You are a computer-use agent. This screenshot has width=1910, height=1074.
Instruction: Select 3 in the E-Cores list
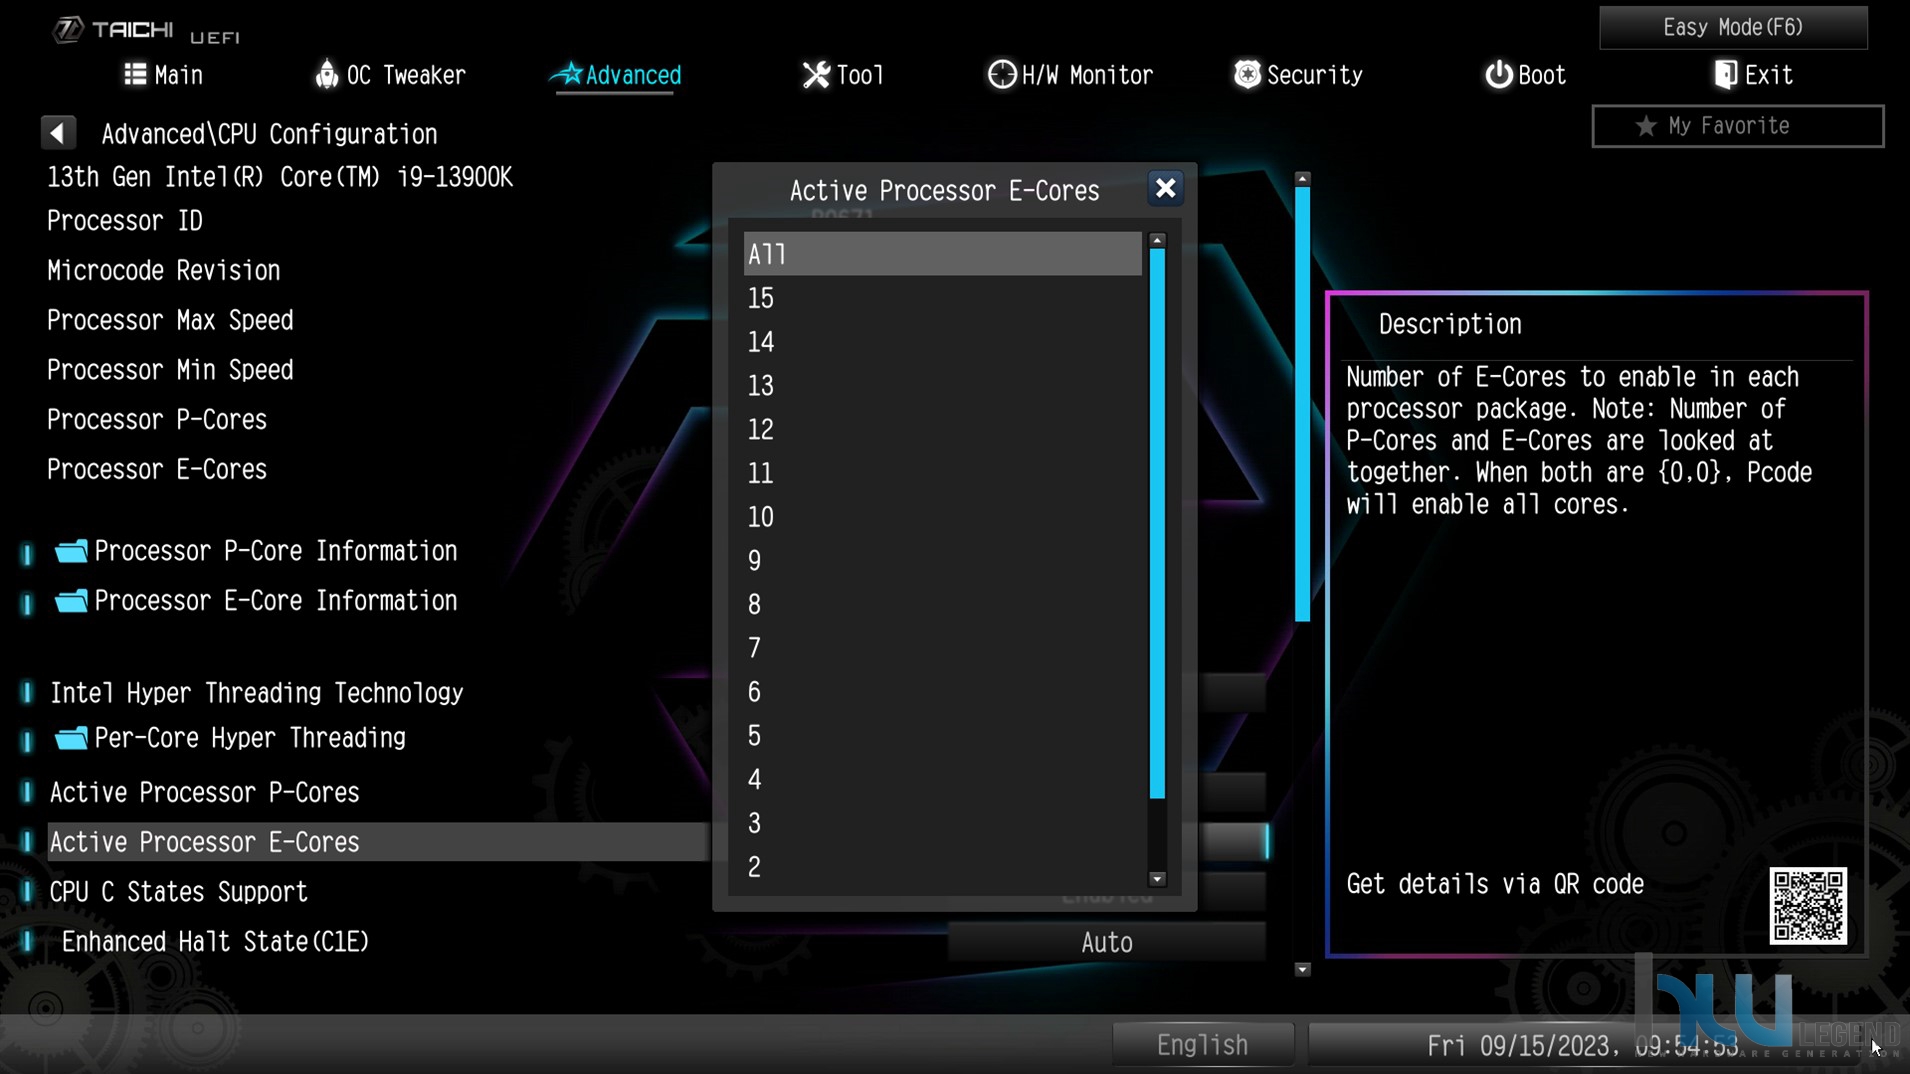942,824
